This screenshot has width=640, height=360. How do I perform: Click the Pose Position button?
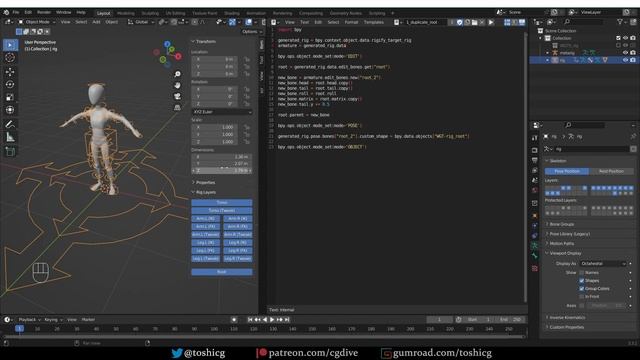[567, 171]
